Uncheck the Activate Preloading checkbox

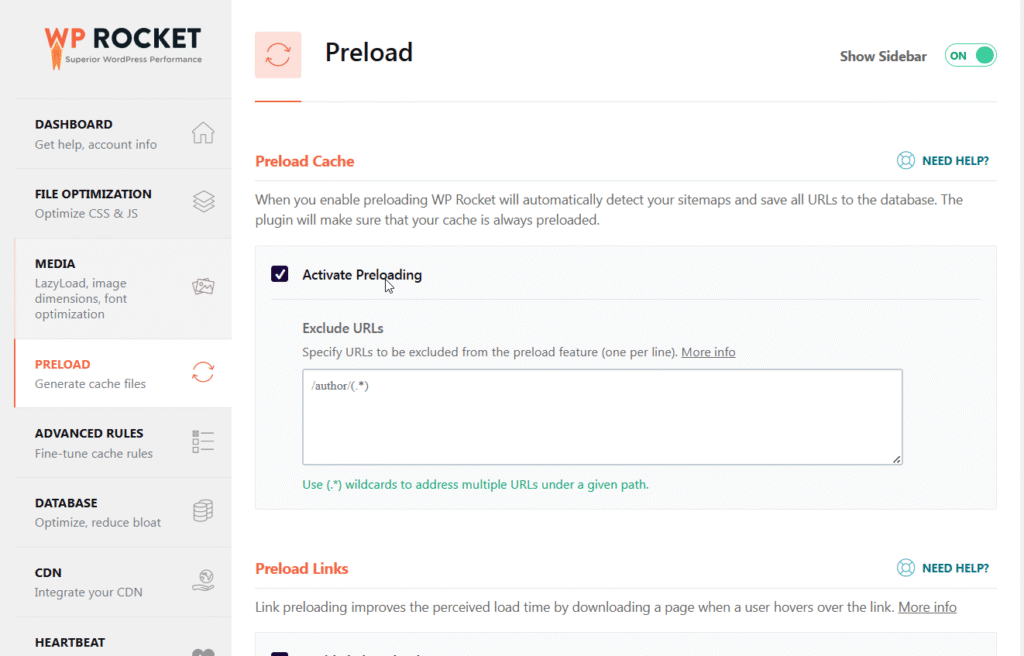(x=280, y=274)
